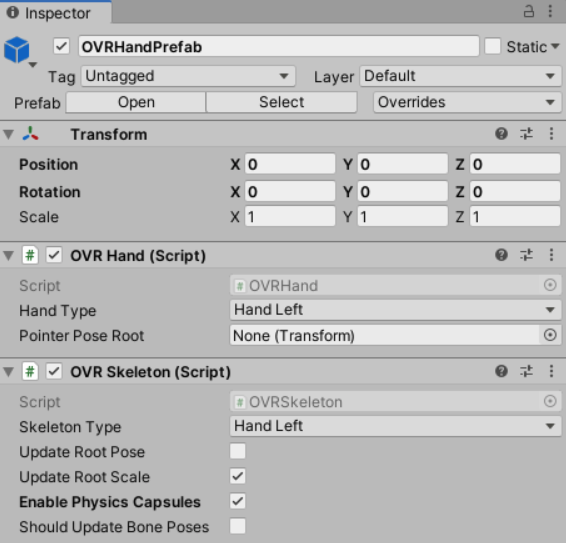Screen dimensions: 566x543
Task: Click the blue prefab cube icon
Action: coord(17,49)
